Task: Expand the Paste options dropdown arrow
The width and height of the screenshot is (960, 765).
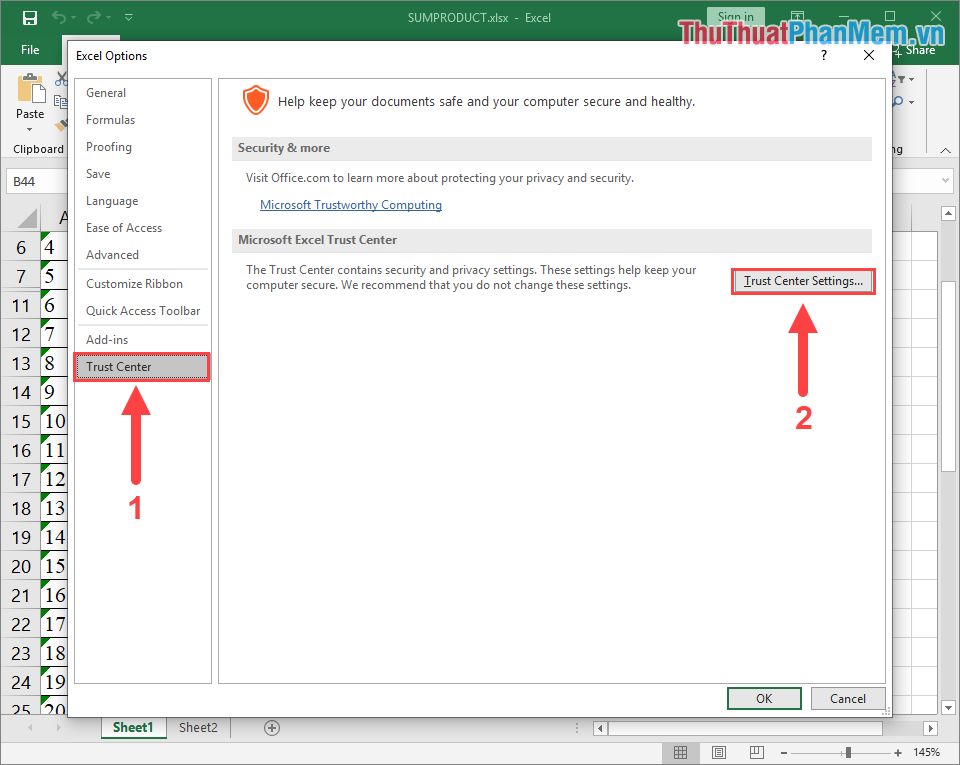Action: click(x=29, y=130)
